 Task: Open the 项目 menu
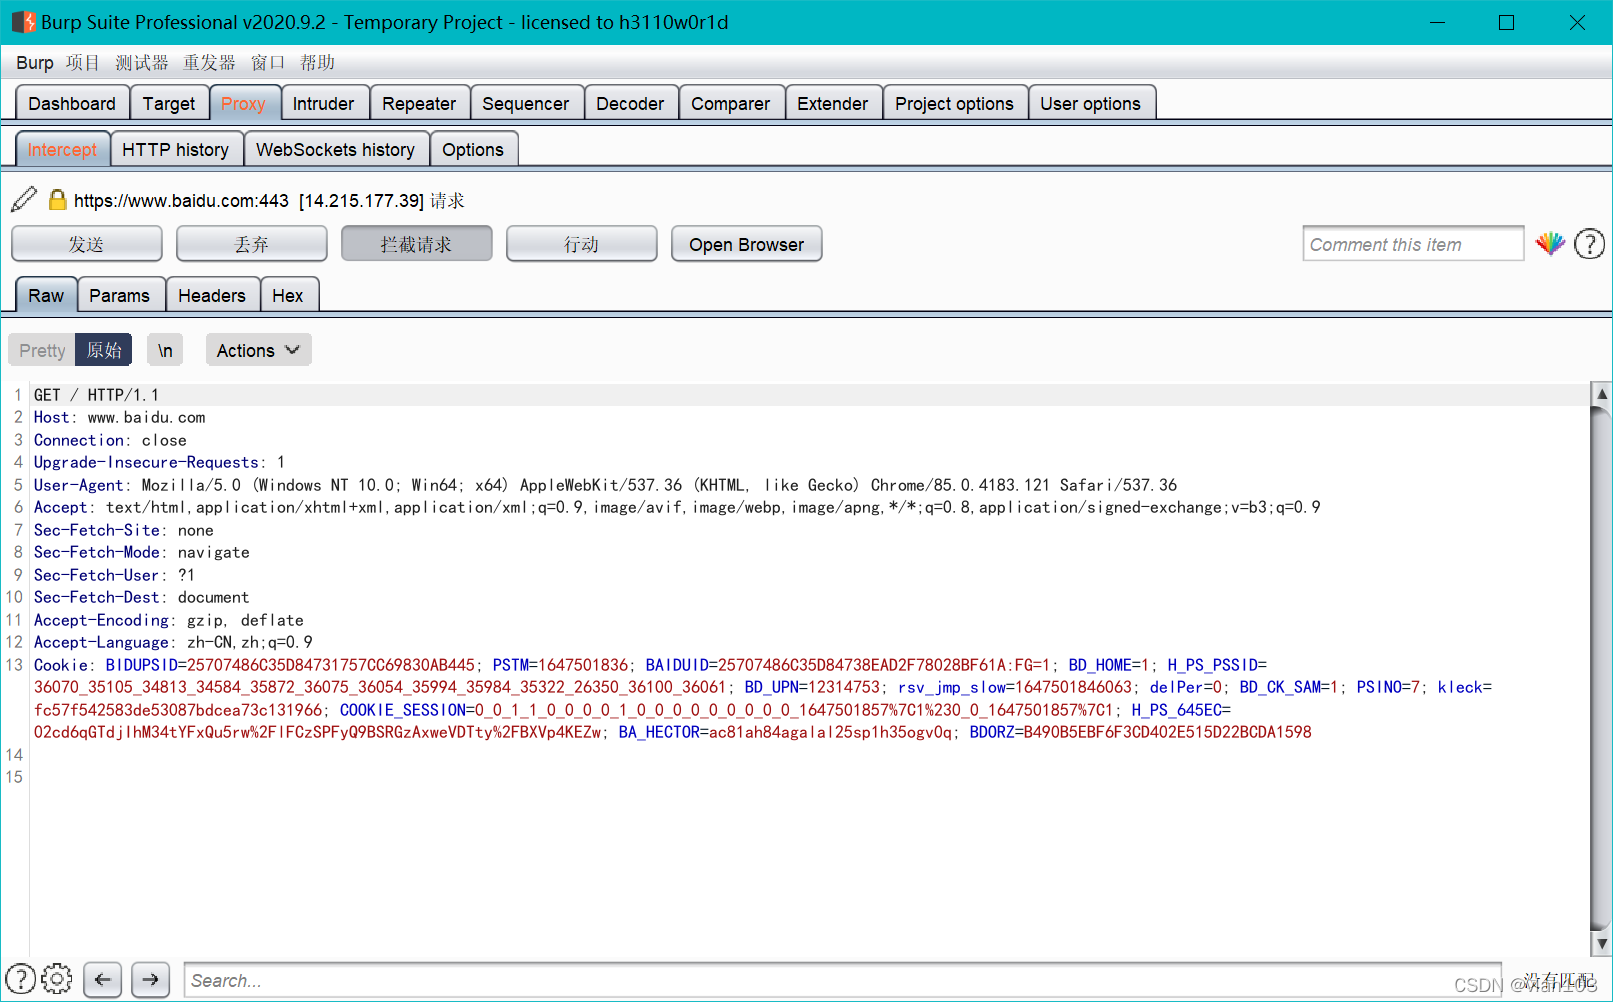(83, 63)
